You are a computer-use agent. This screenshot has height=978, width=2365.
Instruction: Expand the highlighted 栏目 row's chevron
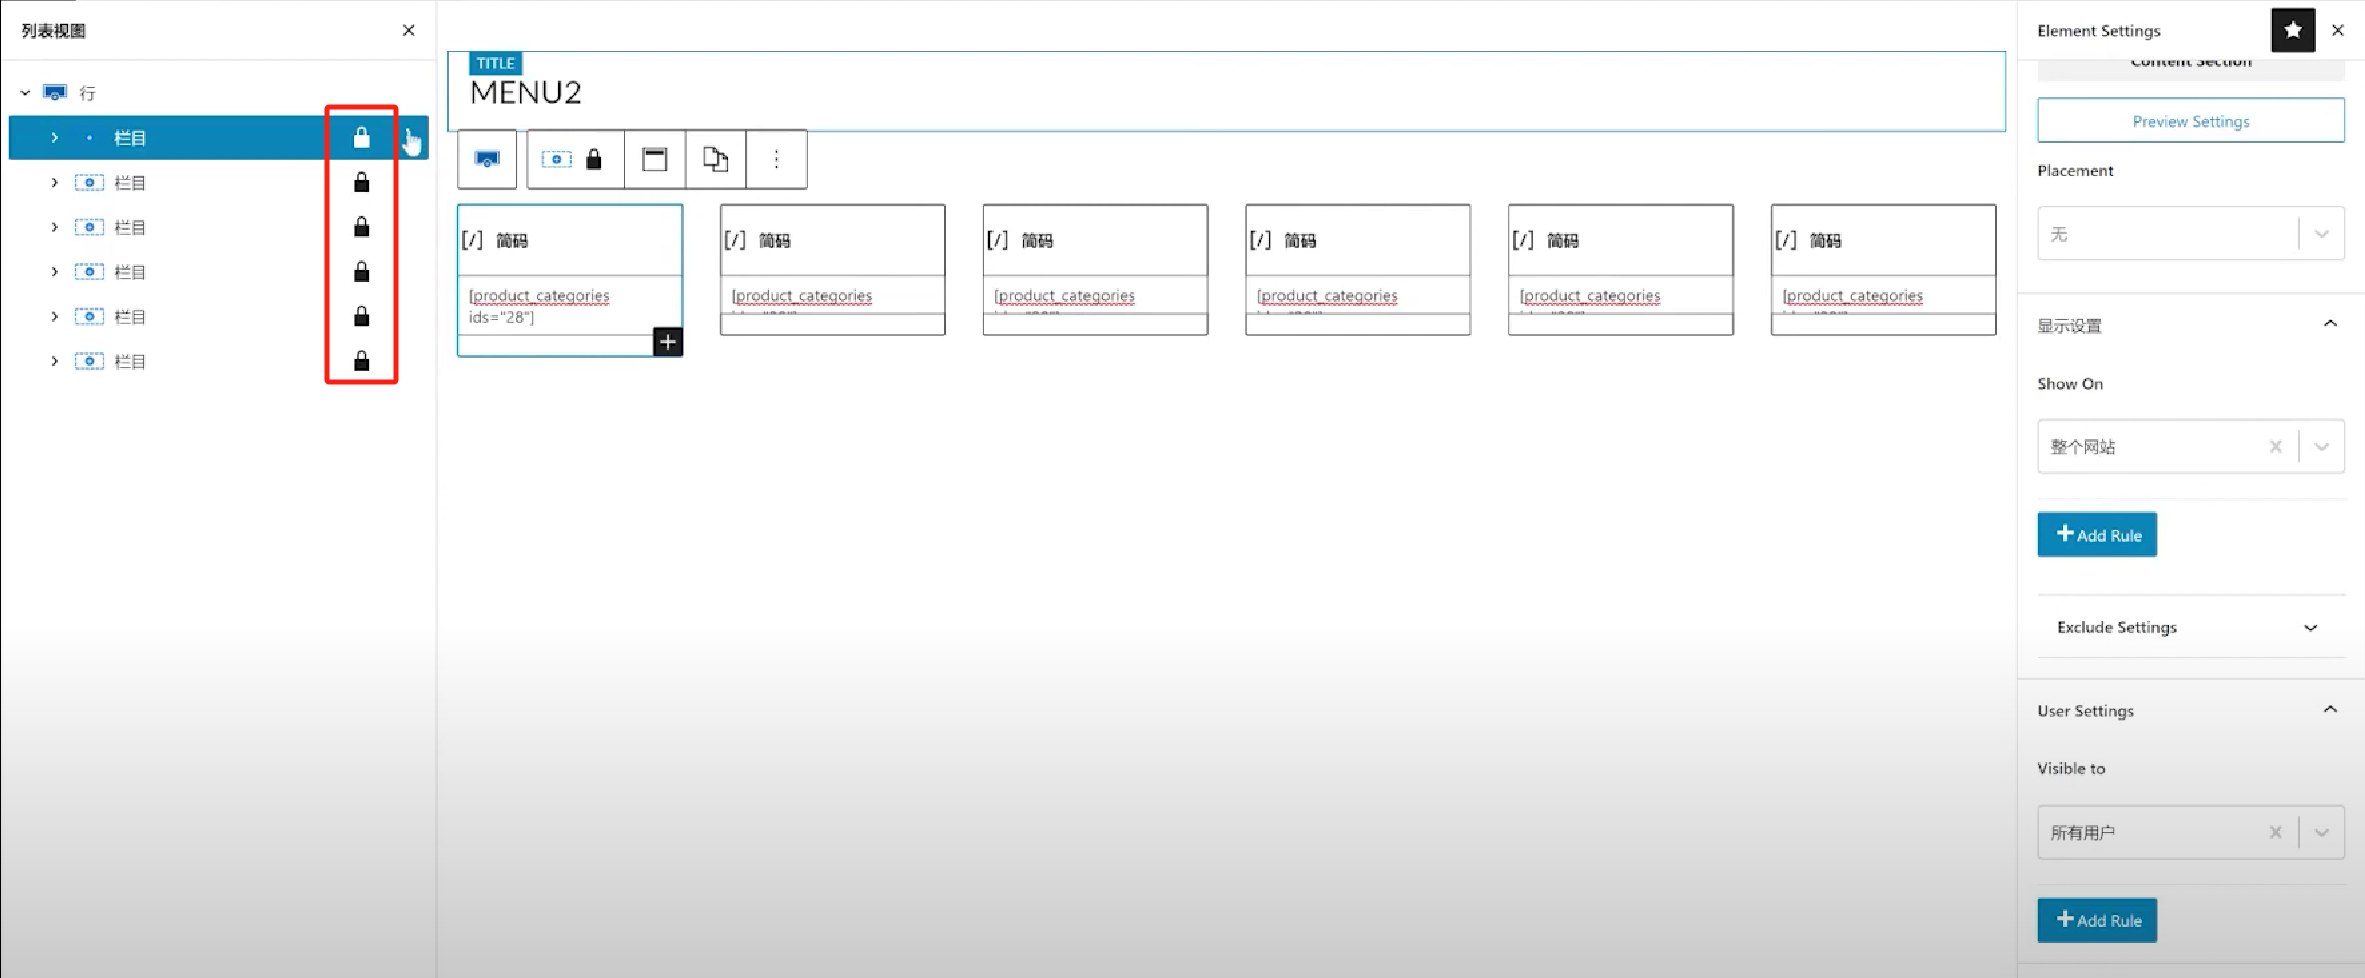[x=54, y=138]
